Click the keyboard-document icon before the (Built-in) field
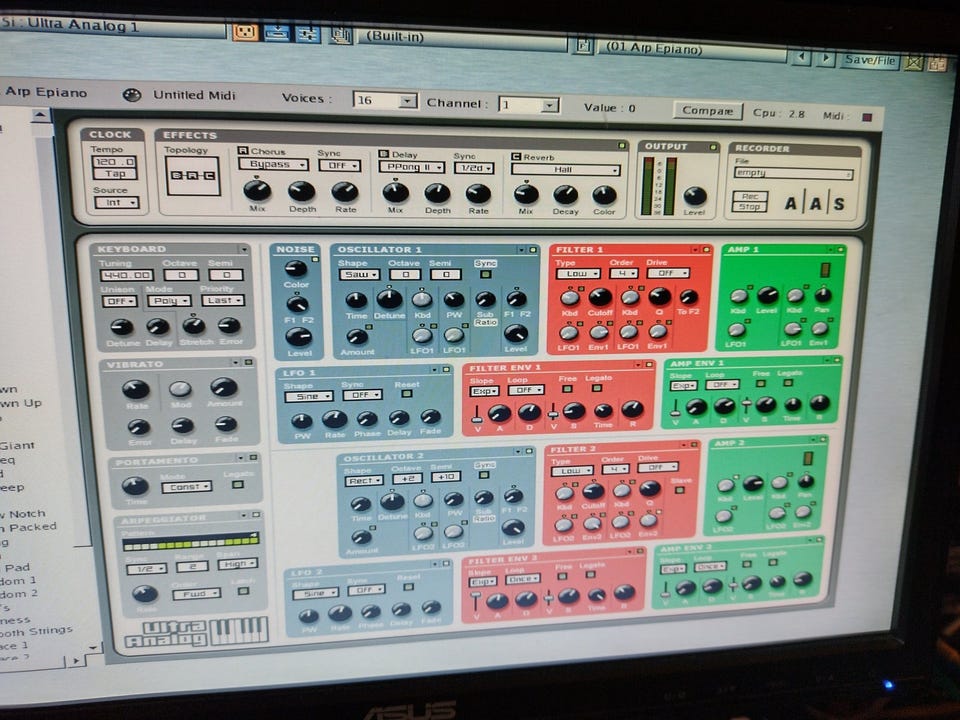The width and height of the screenshot is (960, 720). point(340,34)
